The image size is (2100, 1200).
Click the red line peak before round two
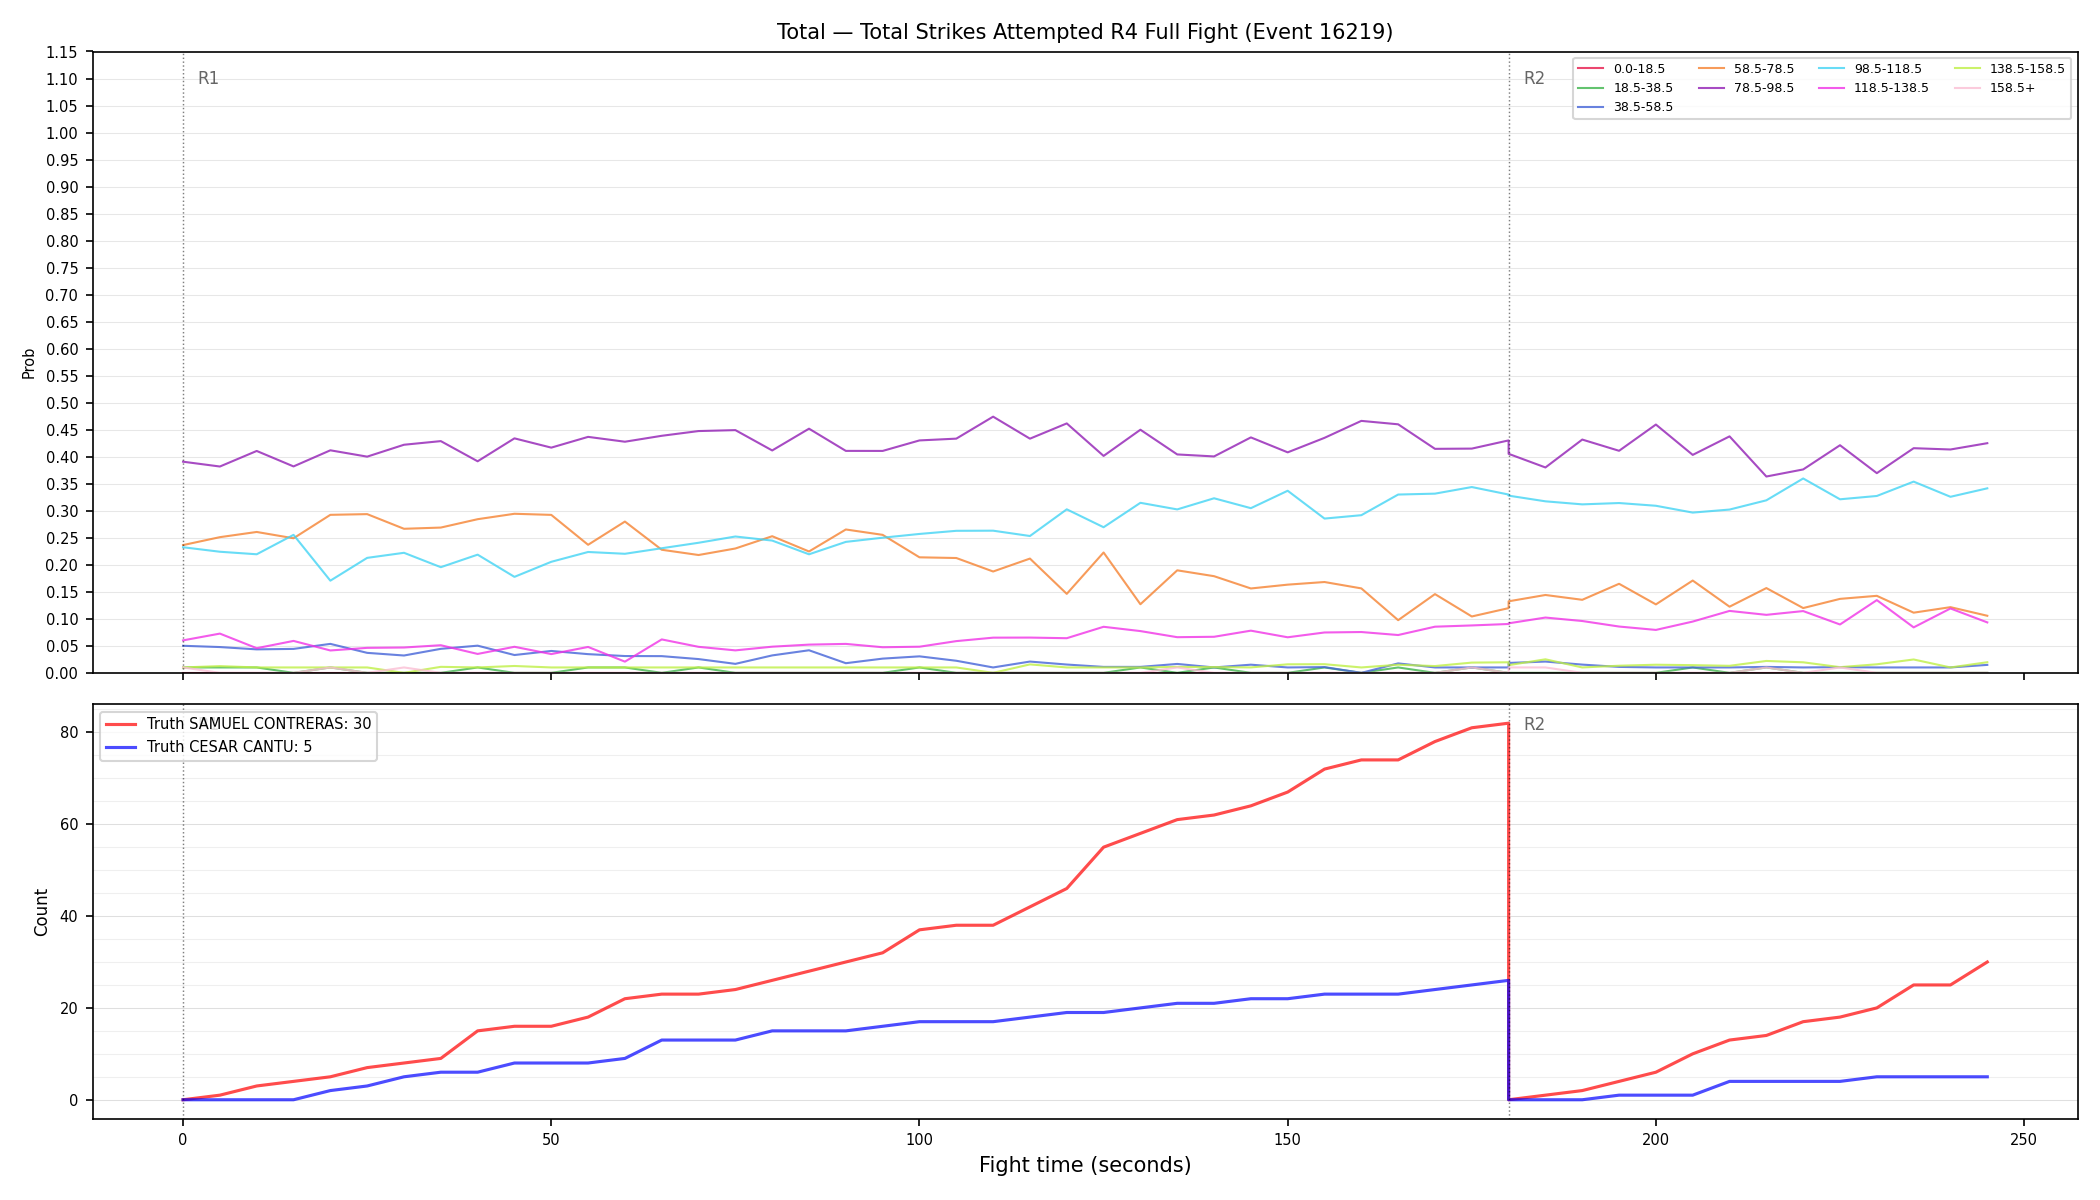(1507, 723)
